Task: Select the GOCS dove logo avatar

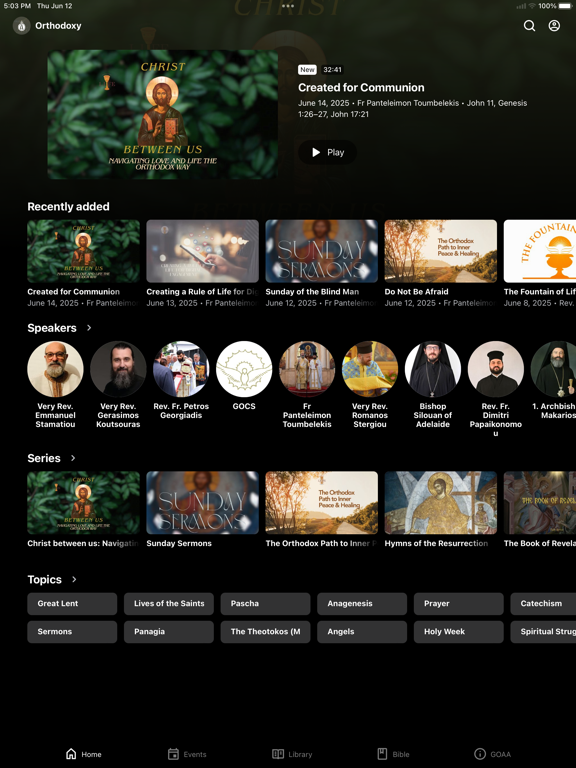Action: click(x=244, y=369)
